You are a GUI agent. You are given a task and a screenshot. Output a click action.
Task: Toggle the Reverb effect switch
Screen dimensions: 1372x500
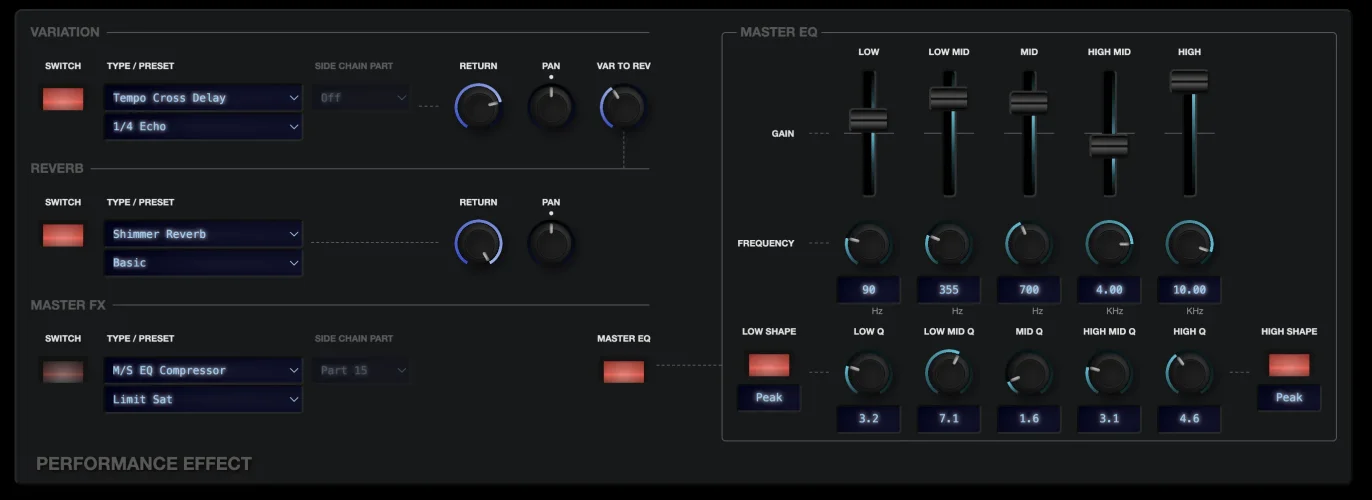tap(63, 235)
